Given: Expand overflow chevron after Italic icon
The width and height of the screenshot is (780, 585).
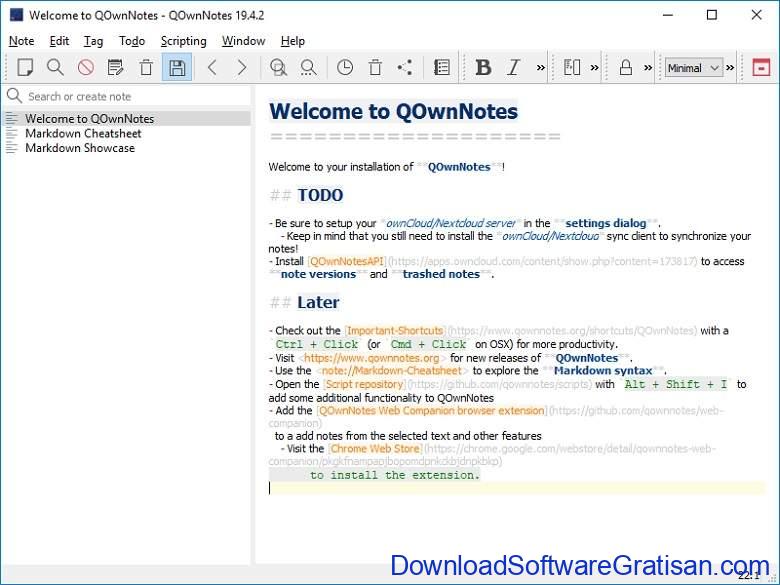Looking at the screenshot, I should (x=540, y=68).
